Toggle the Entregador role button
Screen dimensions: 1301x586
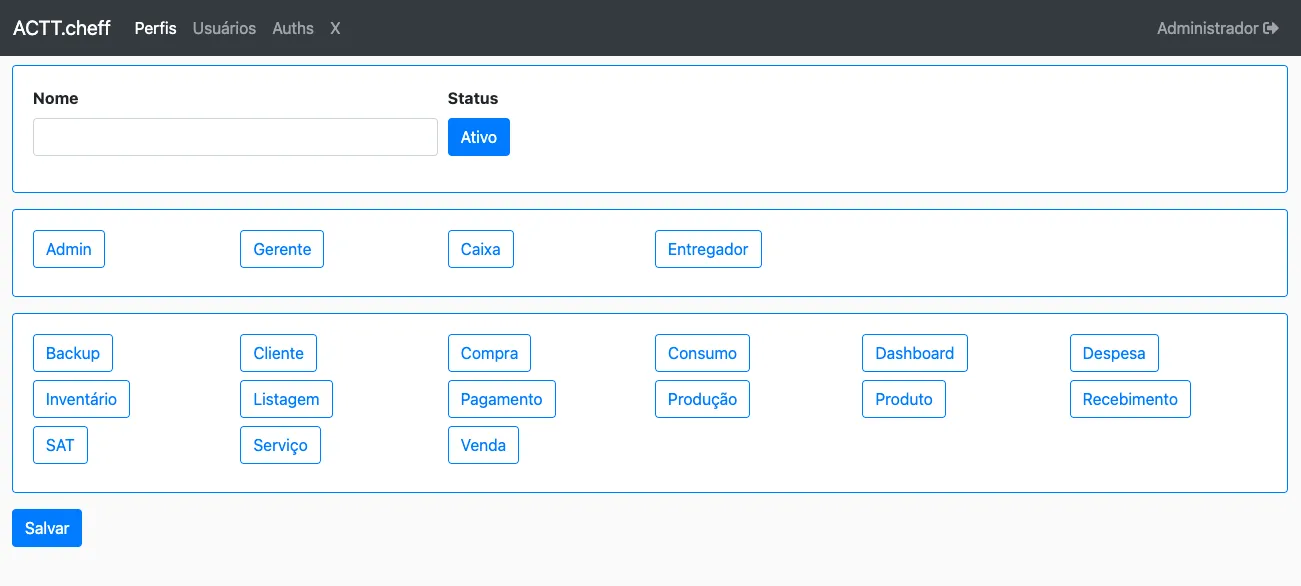[x=708, y=249]
